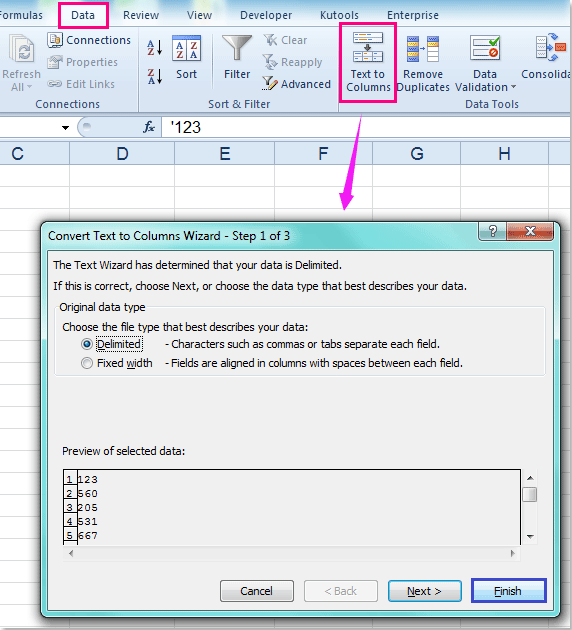This screenshot has width=572, height=630.
Task: Sort descending with the Z to A icon
Action: coord(155,76)
